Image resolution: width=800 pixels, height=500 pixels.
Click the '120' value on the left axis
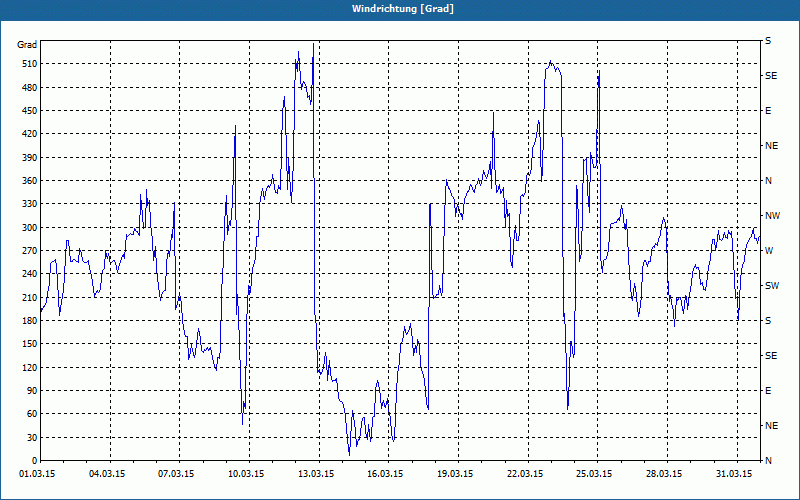point(30,367)
